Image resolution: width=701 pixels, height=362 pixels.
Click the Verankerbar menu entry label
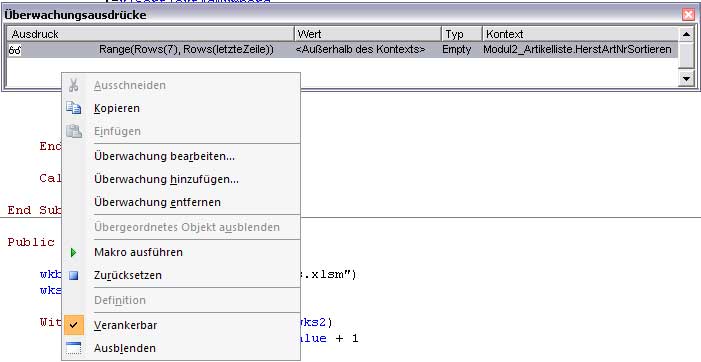125,325
